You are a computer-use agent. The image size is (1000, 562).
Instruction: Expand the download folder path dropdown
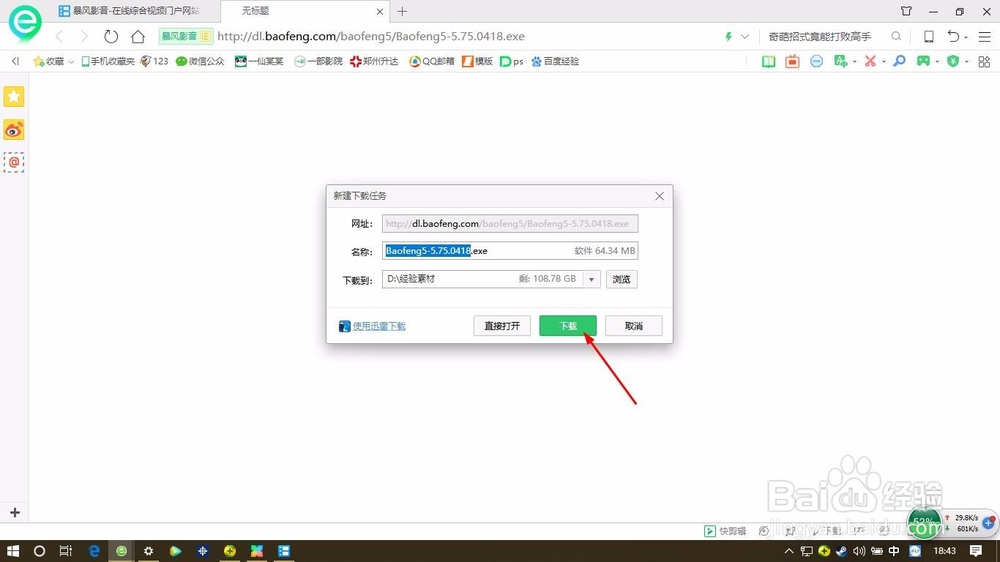[x=591, y=279]
